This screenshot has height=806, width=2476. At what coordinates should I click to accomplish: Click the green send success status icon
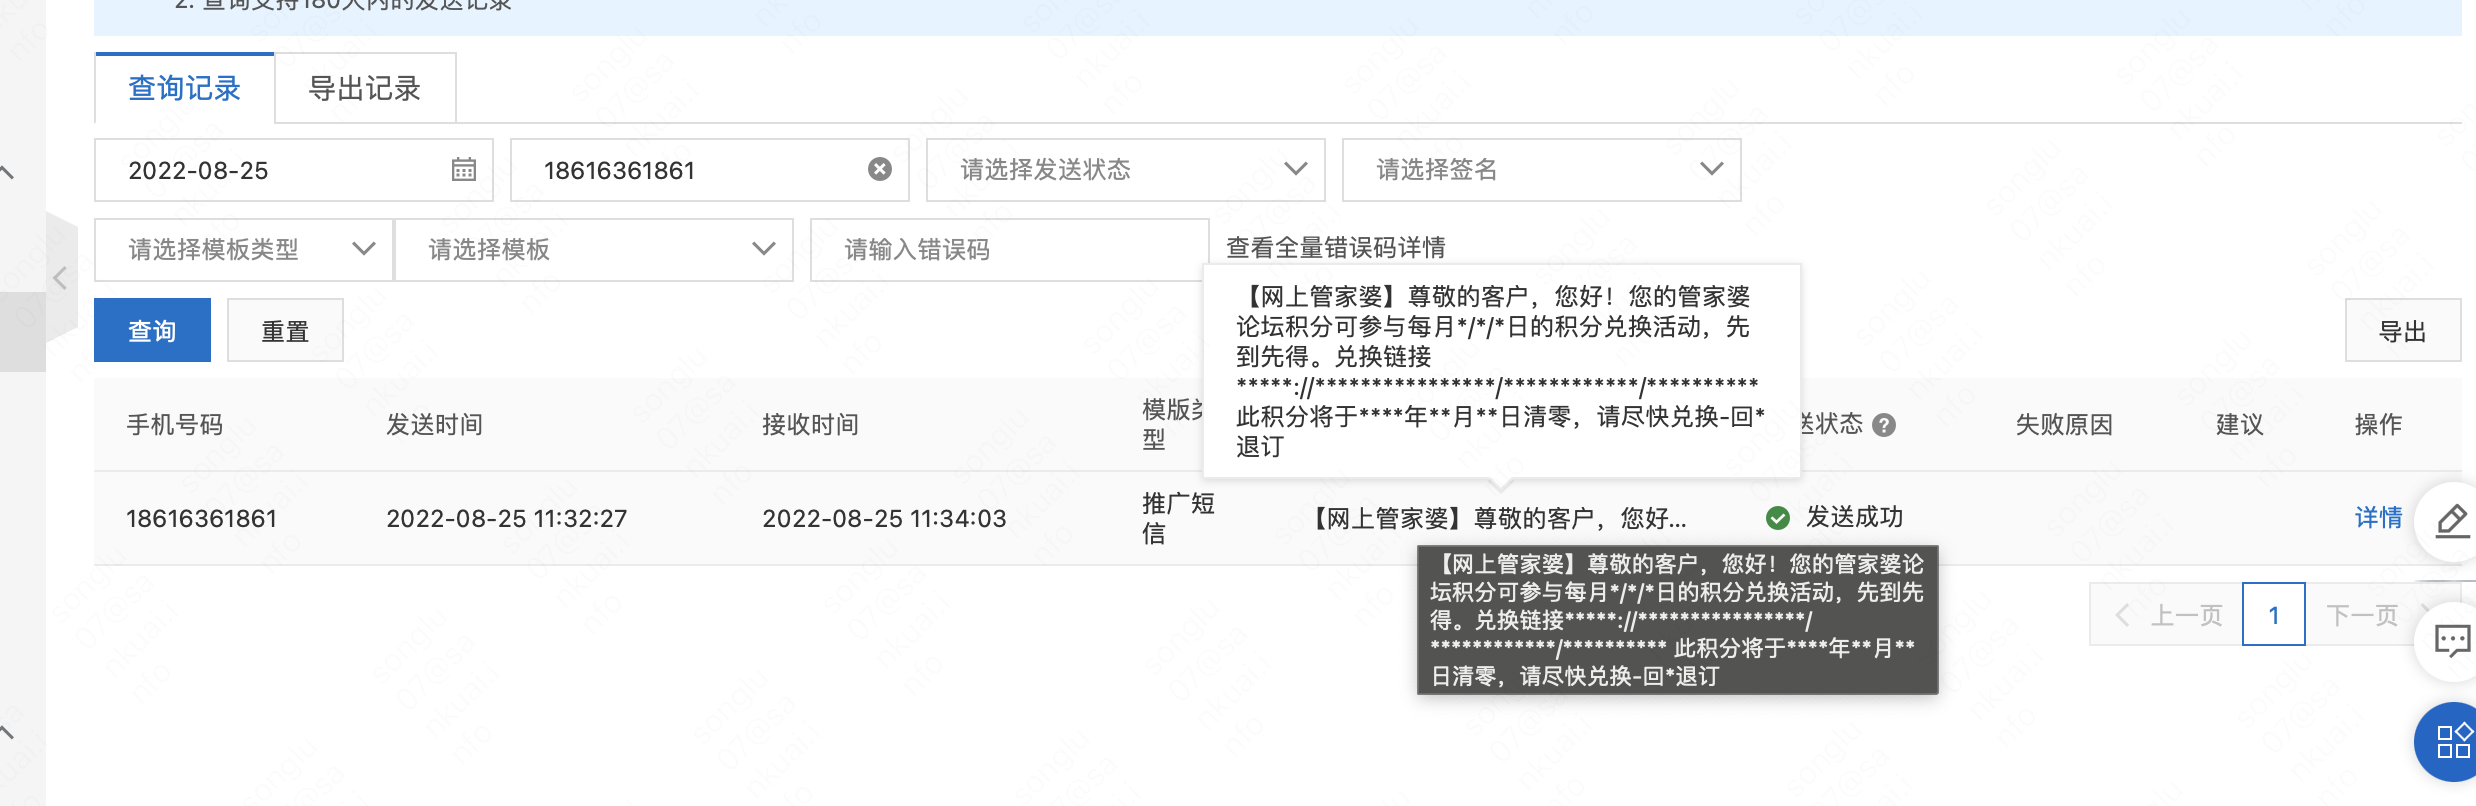pos(1777,518)
